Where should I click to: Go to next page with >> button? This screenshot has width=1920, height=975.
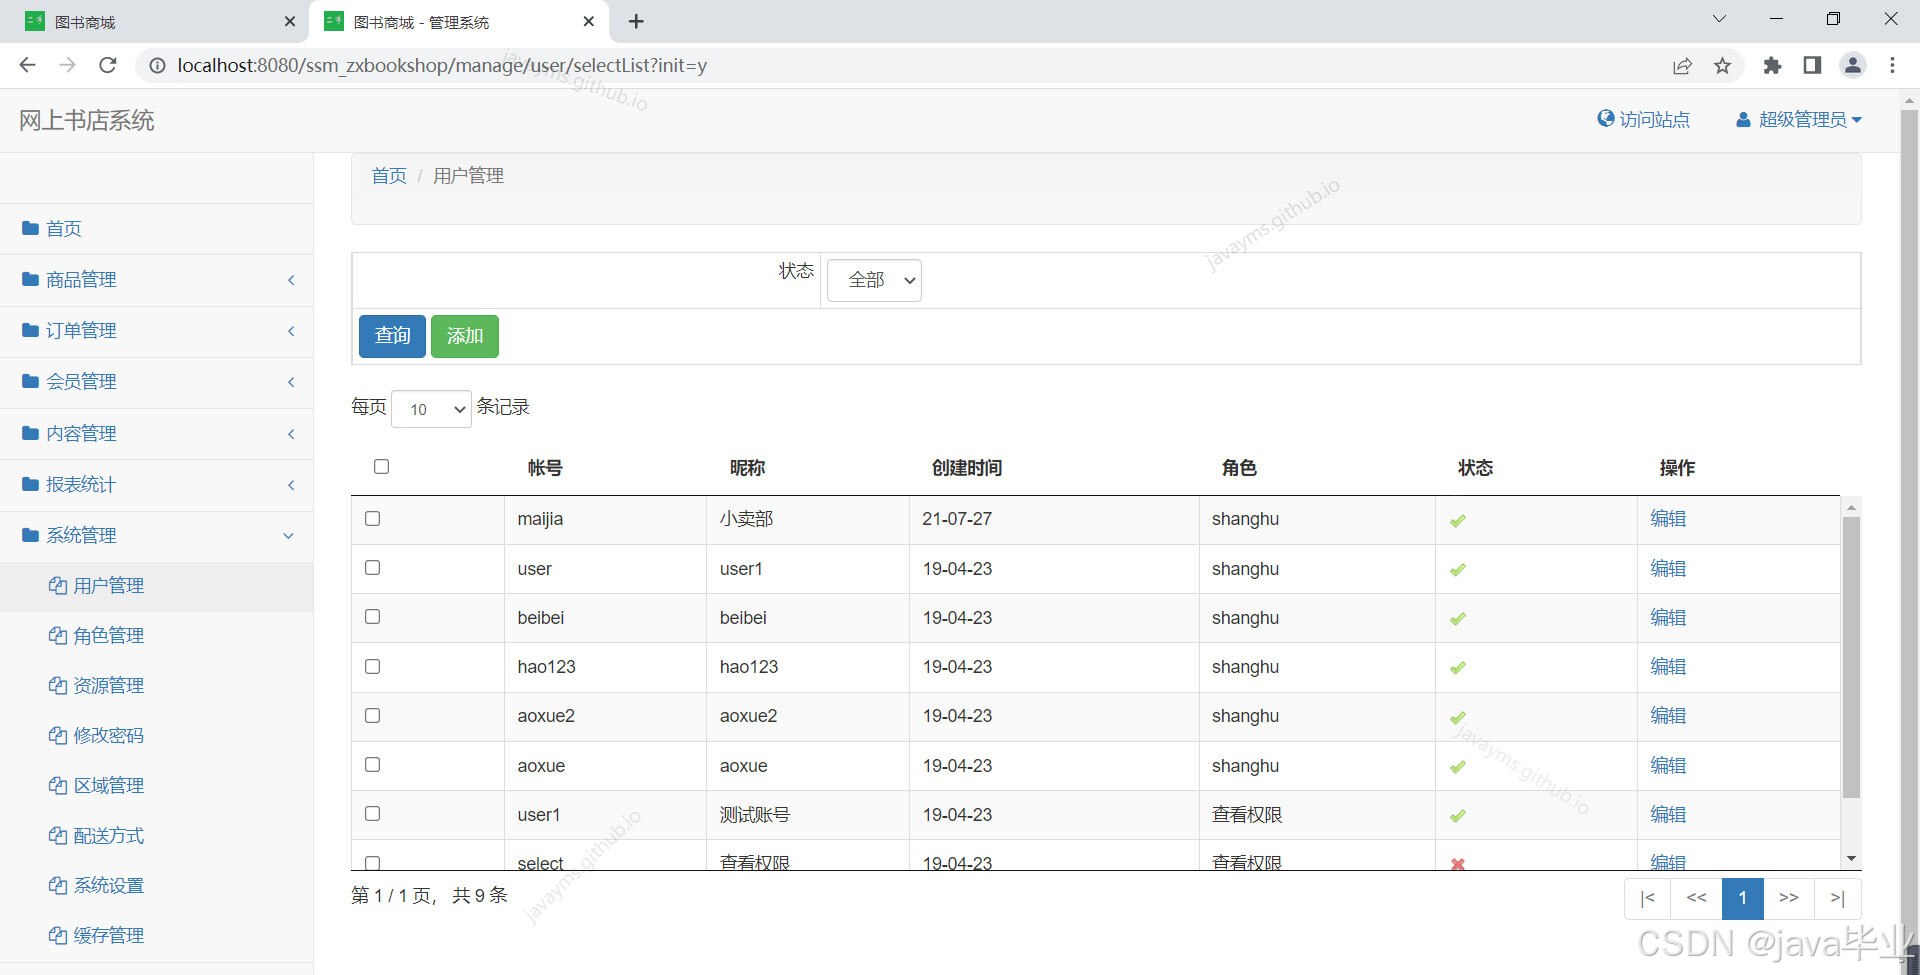click(x=1789, y=898)
